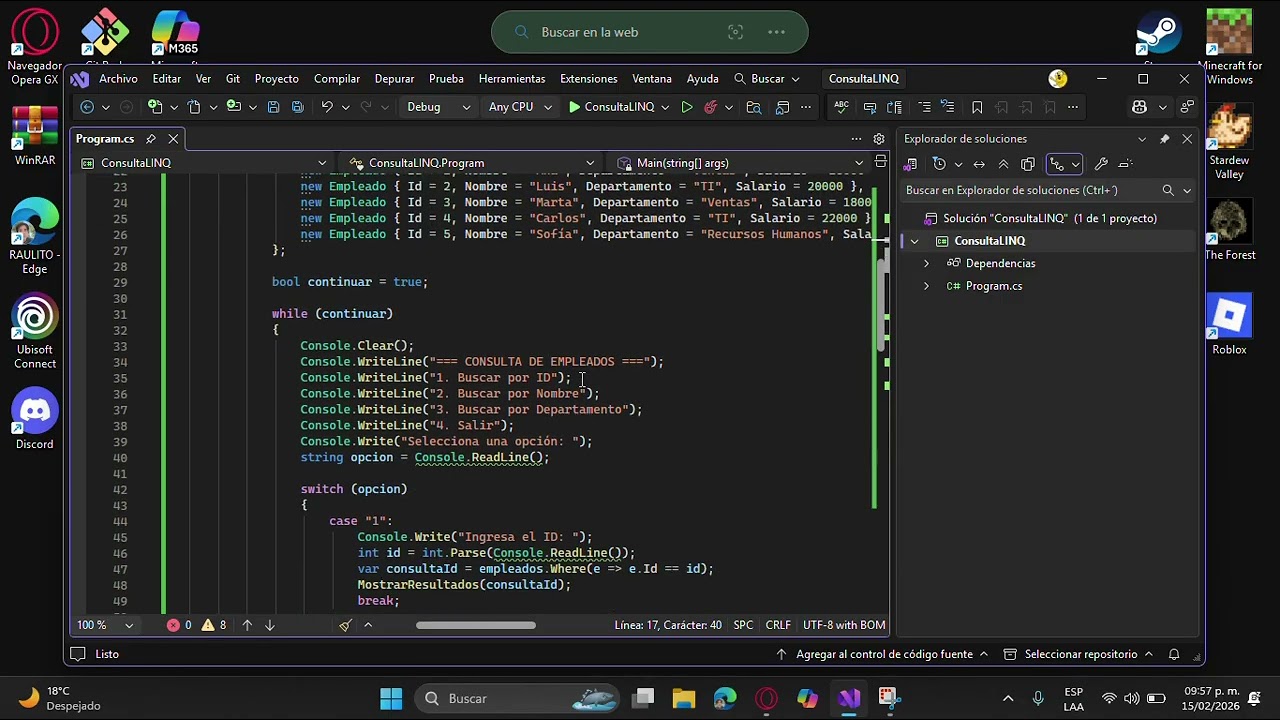Open the Archivo menu
The width and height of the screenshot is (1280, 720).
coord(118,79)
